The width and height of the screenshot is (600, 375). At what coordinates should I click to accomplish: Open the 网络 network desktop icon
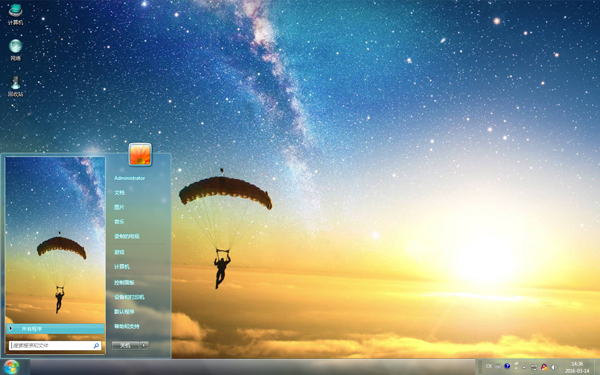[15, 50]
